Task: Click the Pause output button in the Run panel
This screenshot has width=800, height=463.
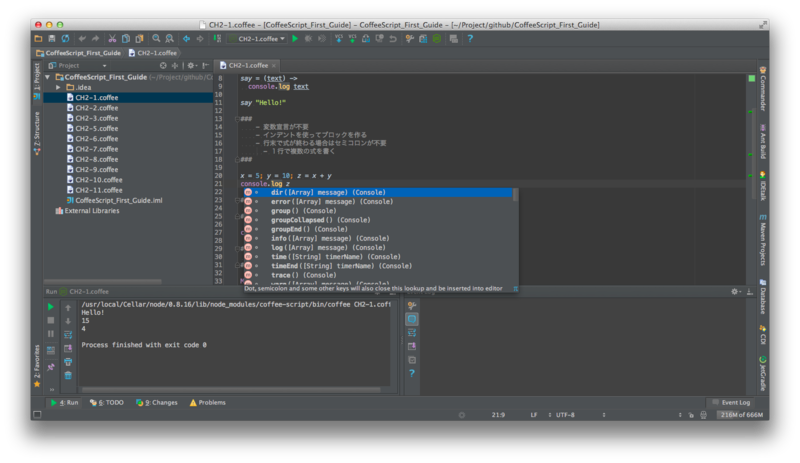Action: click(51, 334)
